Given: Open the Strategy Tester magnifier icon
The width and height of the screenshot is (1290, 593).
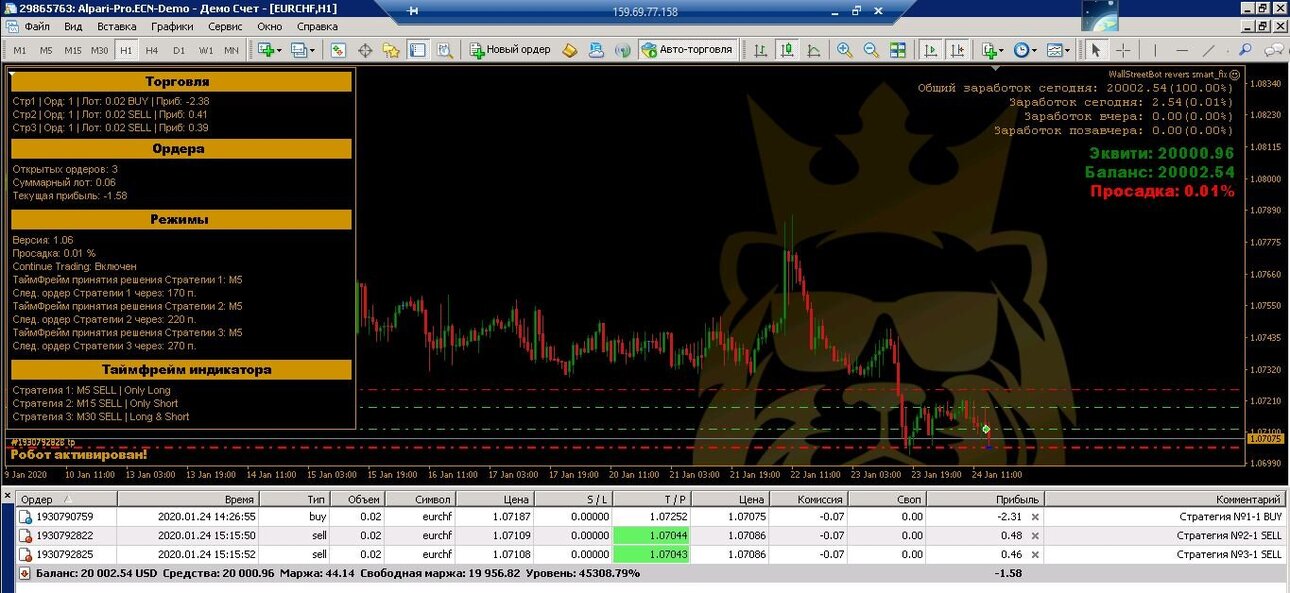Looking at the screenshot, I should [445, 50].
